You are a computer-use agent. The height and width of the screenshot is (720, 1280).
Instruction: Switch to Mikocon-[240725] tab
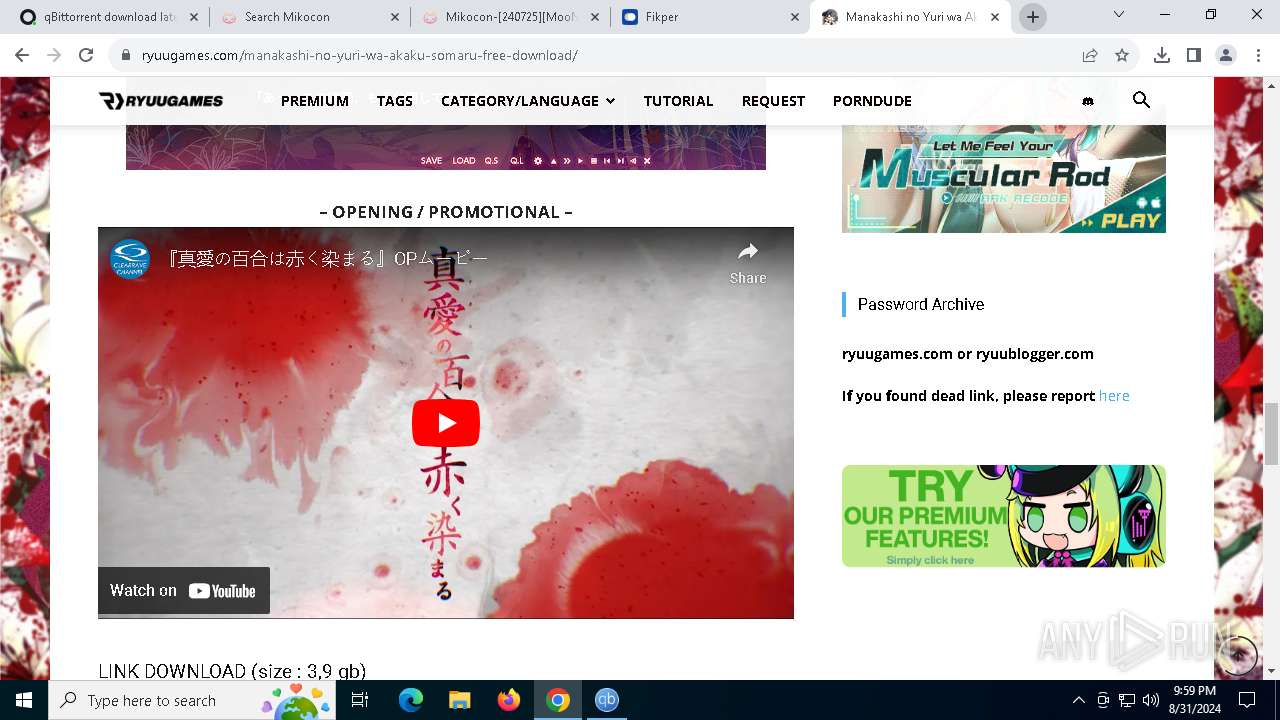point(510,17)
